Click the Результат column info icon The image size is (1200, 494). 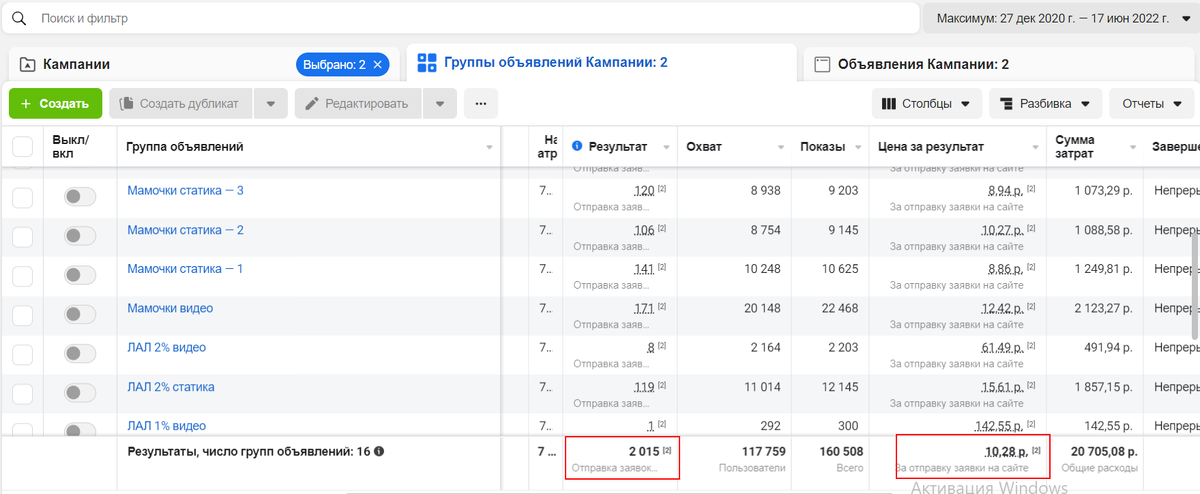577,147
